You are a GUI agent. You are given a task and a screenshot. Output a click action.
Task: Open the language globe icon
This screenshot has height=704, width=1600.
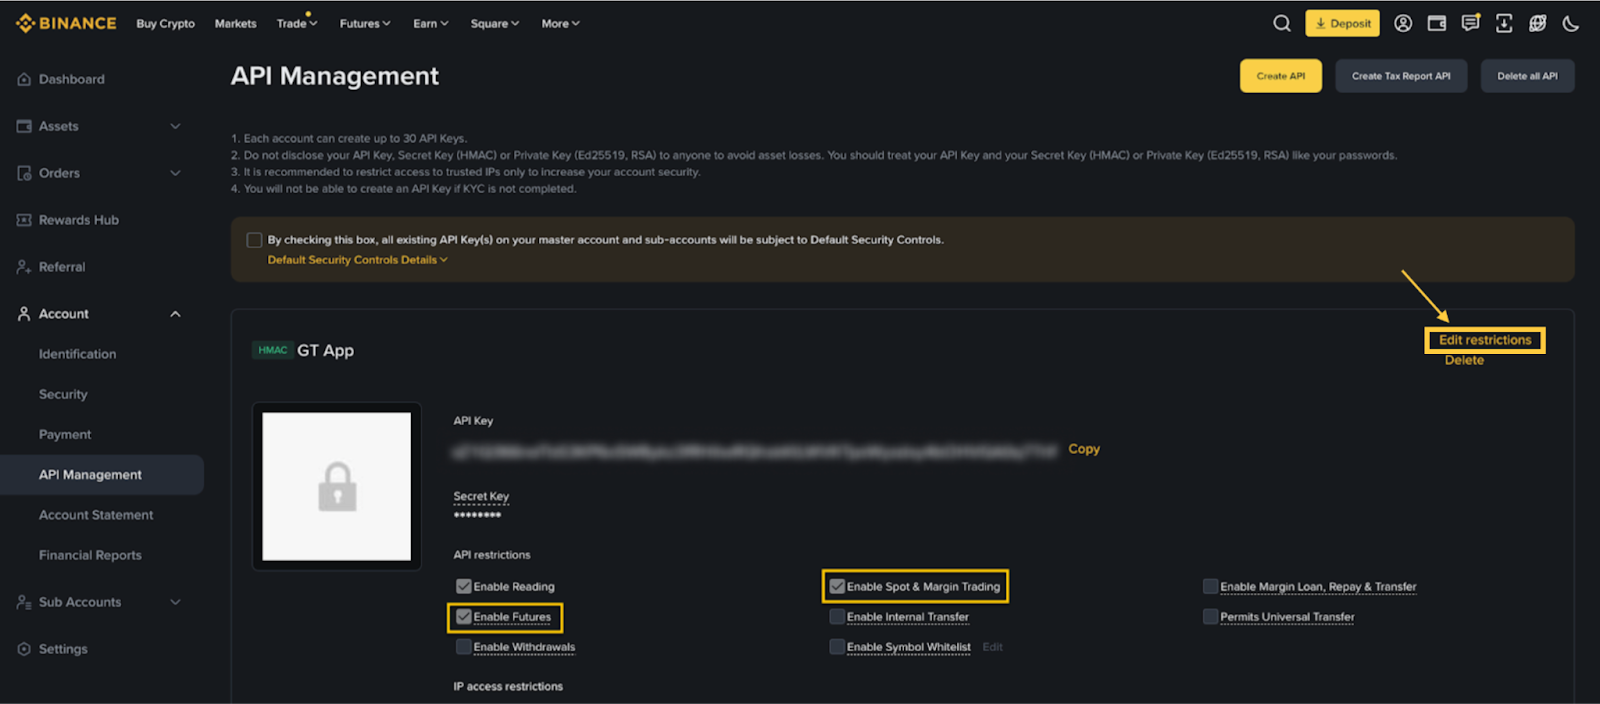[x=1537, y=23]
